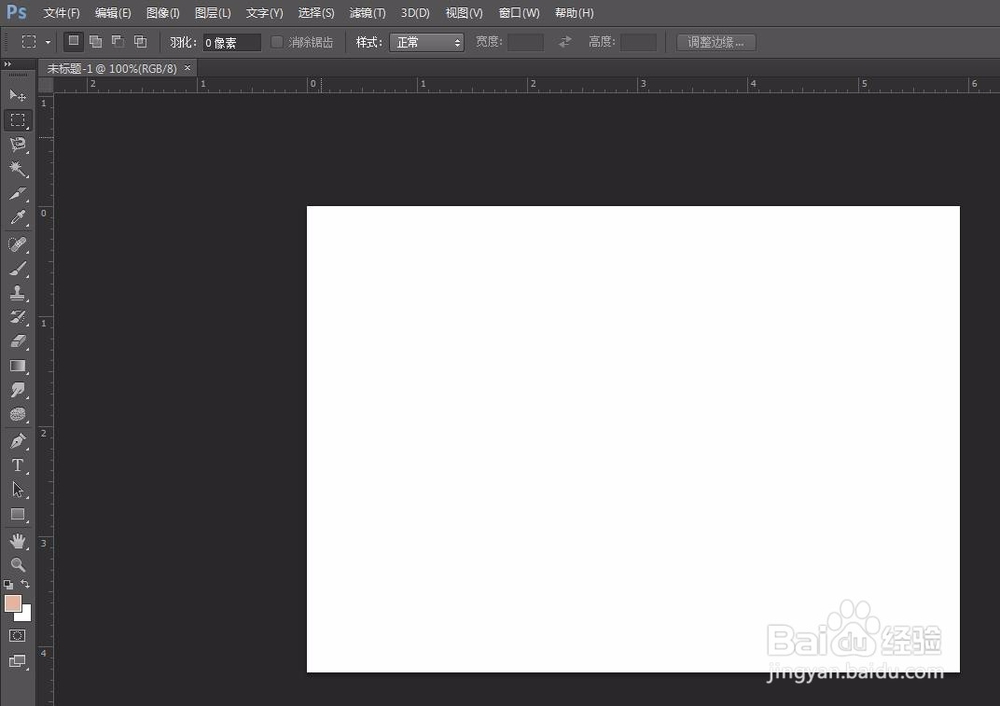Viewport: 1000px width, 706px height.
Task: Open the Layer menu
Action: pyautogui.click(x=212, y=13)
